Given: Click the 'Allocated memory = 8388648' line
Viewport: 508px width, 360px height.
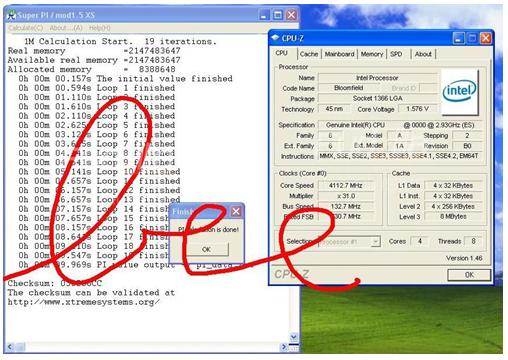Looking at the screenshot, I should click(x=91, y=69).
